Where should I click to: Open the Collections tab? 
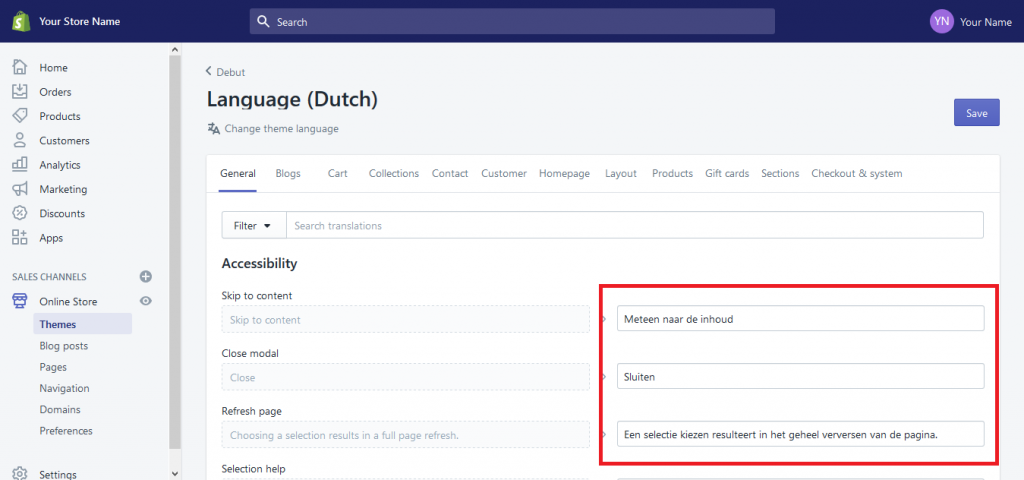(394, 174)
